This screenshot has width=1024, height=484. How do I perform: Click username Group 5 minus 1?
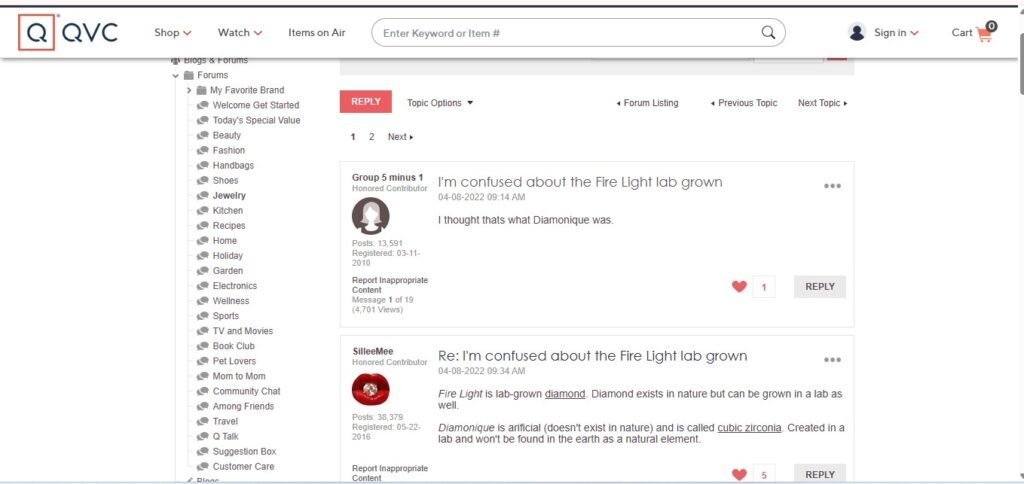click(x=387, y=178)
